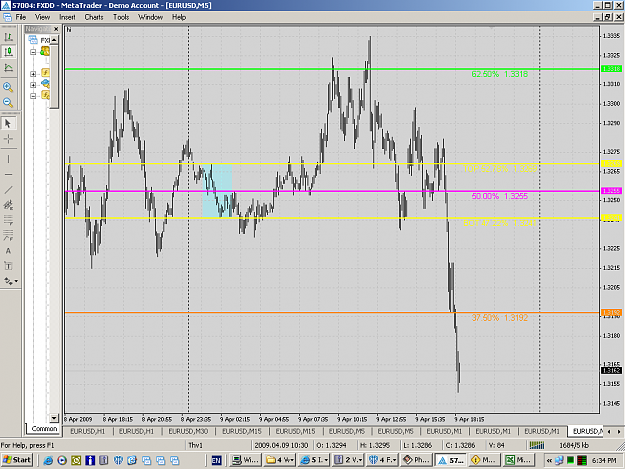Open the Help menu

pos(179,17)
